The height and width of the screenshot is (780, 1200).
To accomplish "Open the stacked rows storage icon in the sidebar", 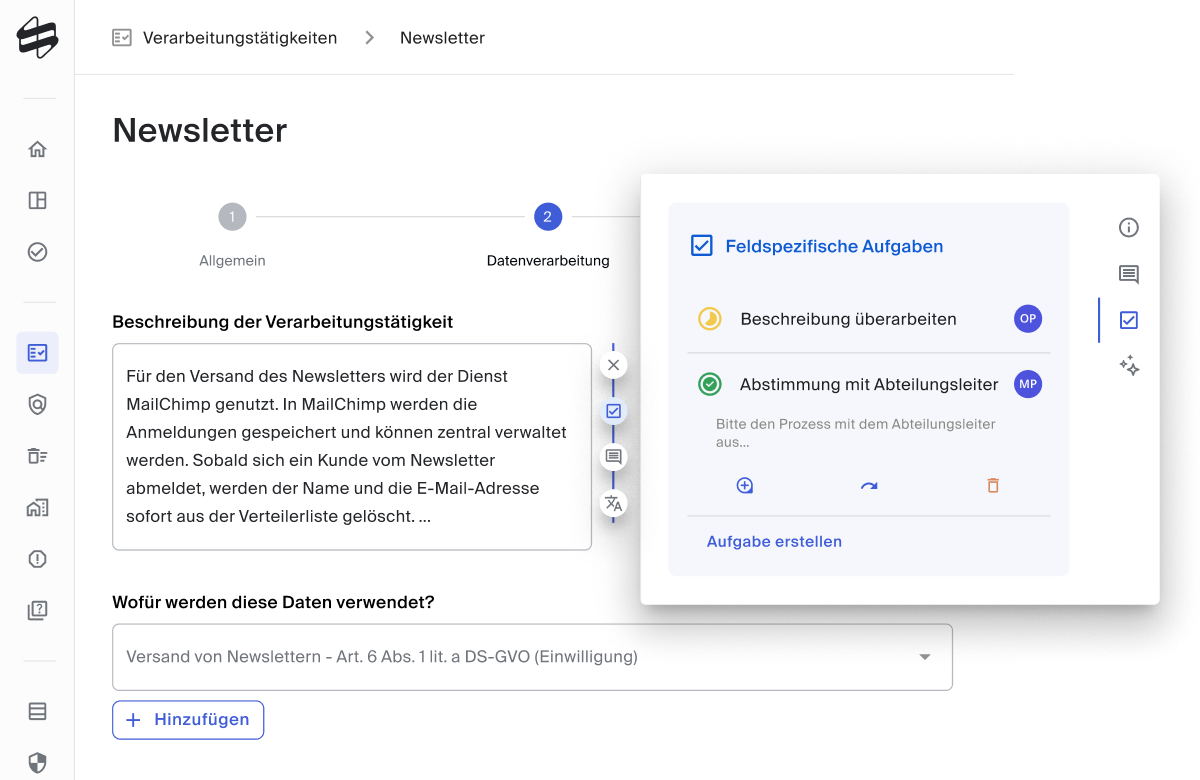I will pyautogui.click(x=37, y=712).
